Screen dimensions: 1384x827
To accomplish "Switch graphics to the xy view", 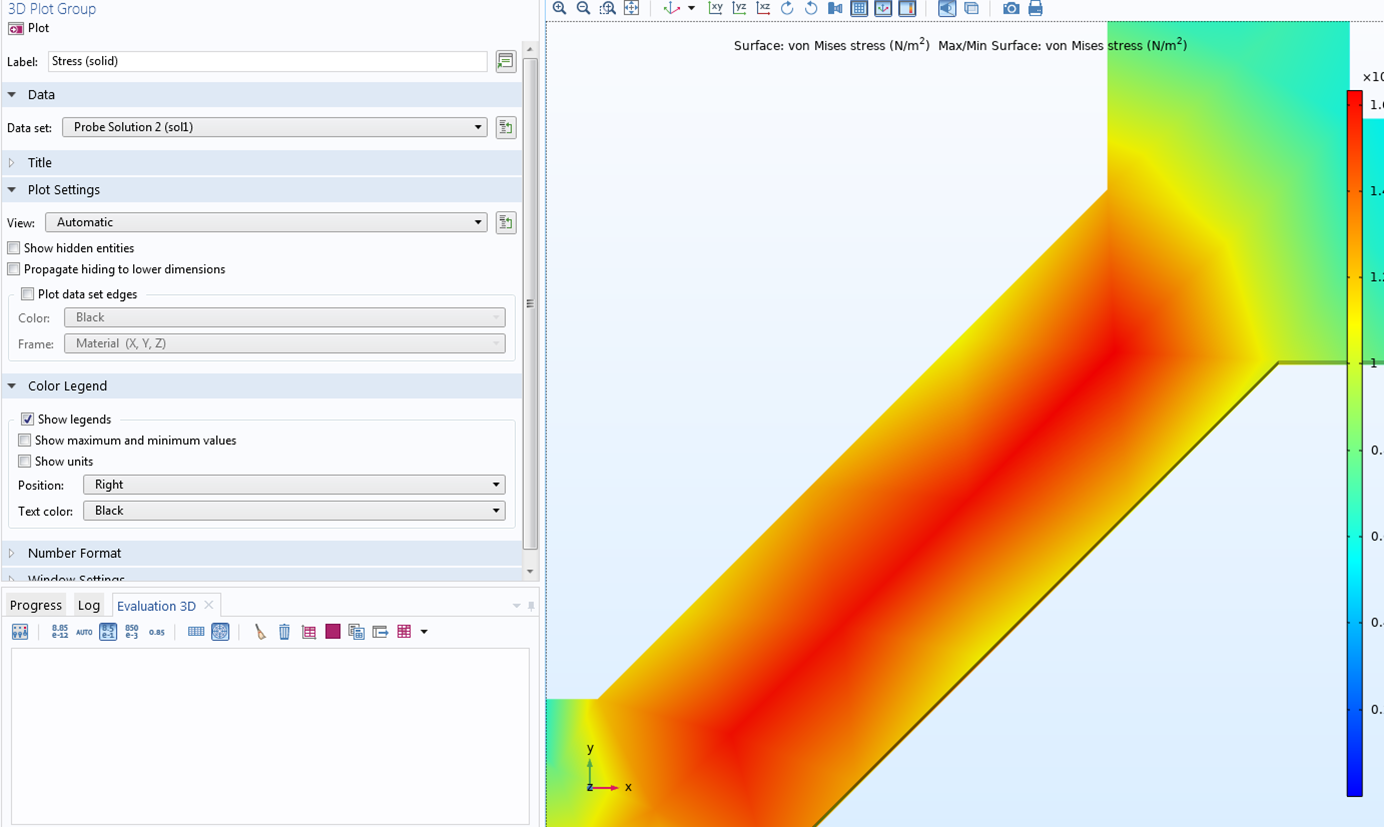I will coord(715,8).
